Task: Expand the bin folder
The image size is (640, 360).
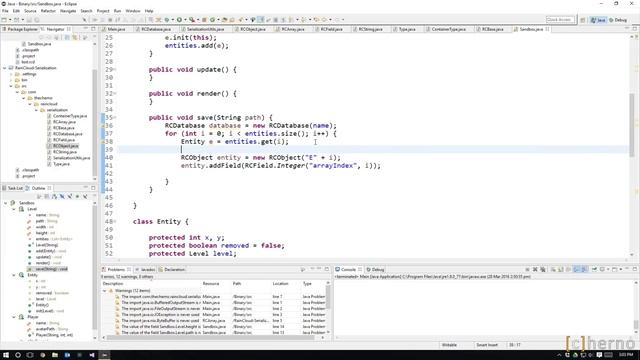Action: point(11,80)
